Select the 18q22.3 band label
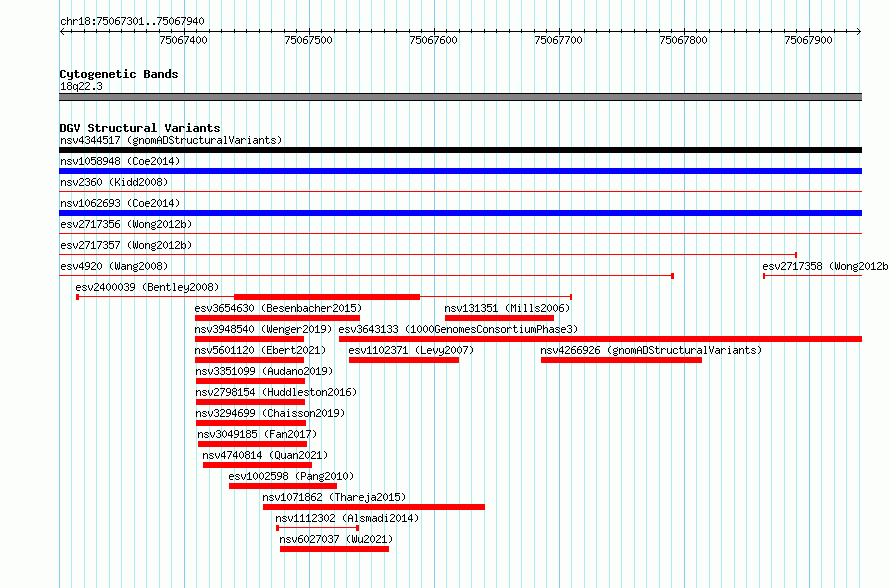Screen dimensions: 890x588 click(81, 86)
